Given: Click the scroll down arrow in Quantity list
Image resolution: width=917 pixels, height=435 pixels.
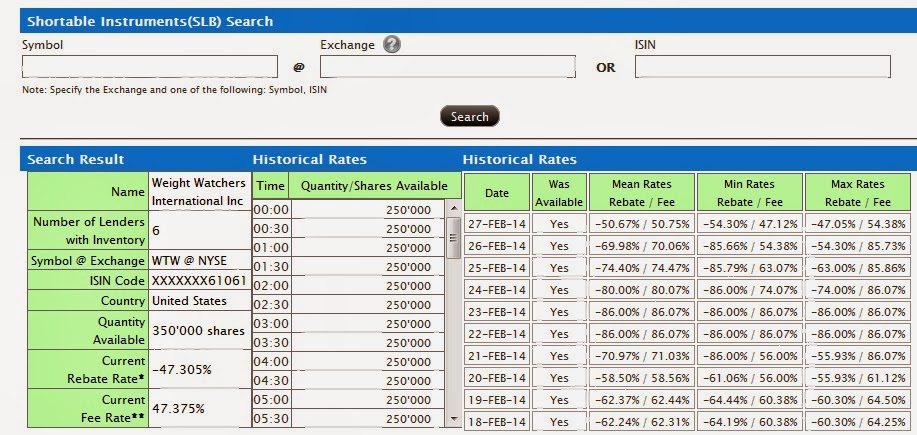Looking at the screenshot, I should pos(454,419).
